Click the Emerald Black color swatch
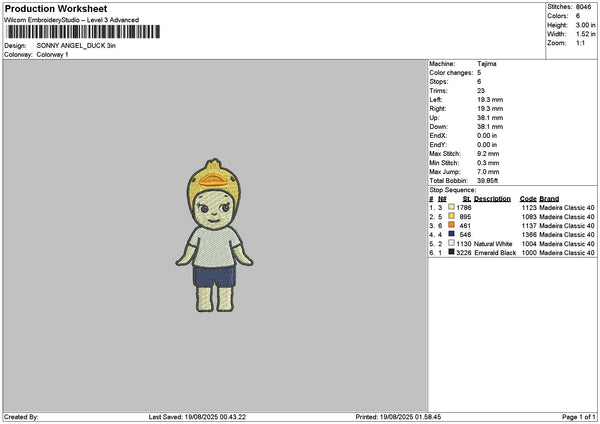This screenshot has width=600, height=424. pyautogui.click(x=452, y=252)
